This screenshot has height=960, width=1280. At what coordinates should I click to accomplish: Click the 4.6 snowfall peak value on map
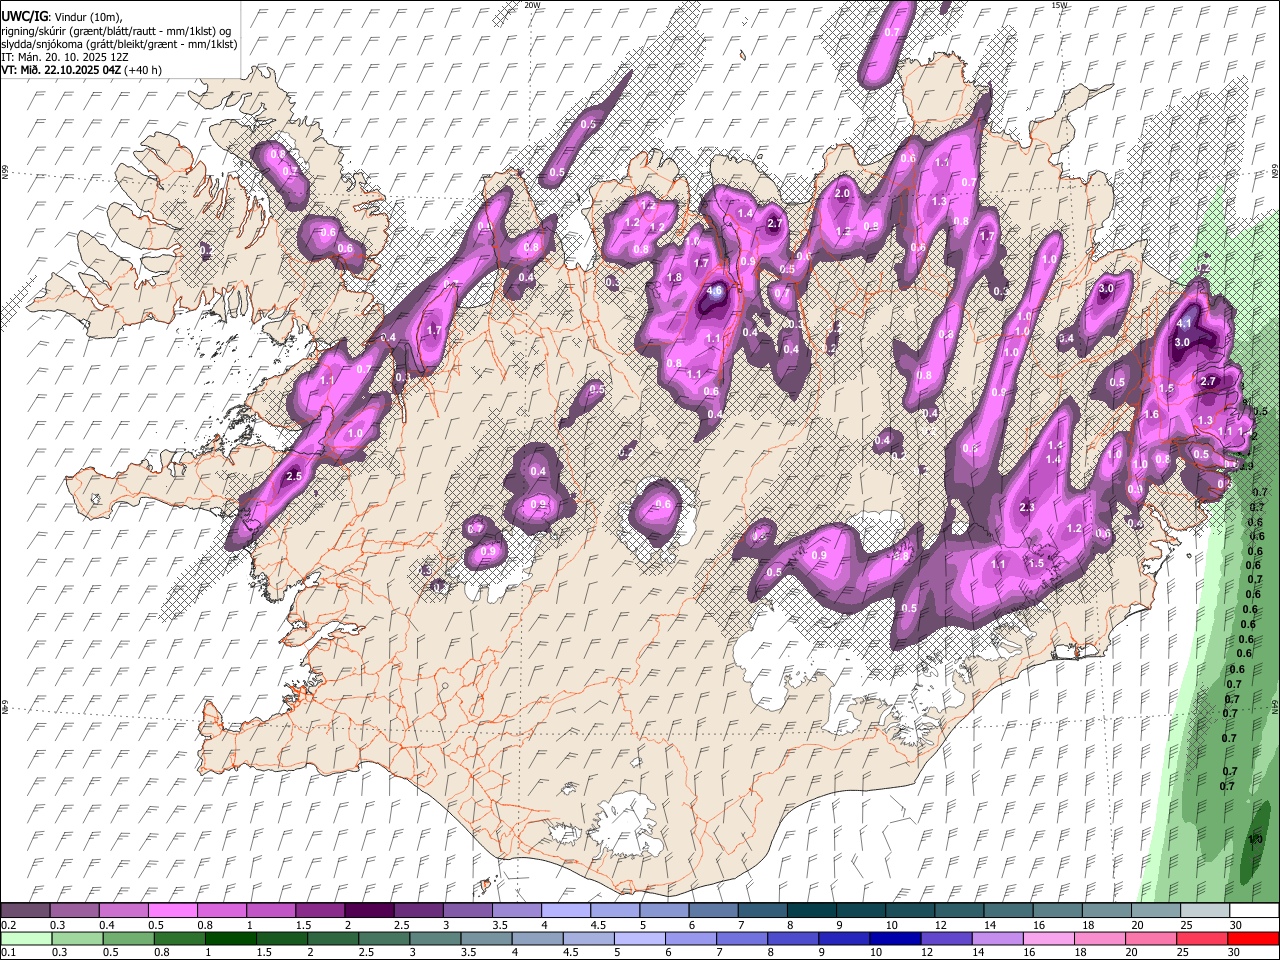tap(714, 291)
